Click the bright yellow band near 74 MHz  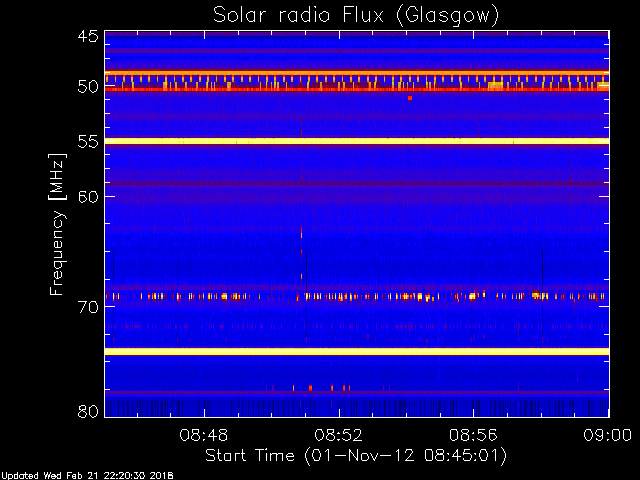357,351
